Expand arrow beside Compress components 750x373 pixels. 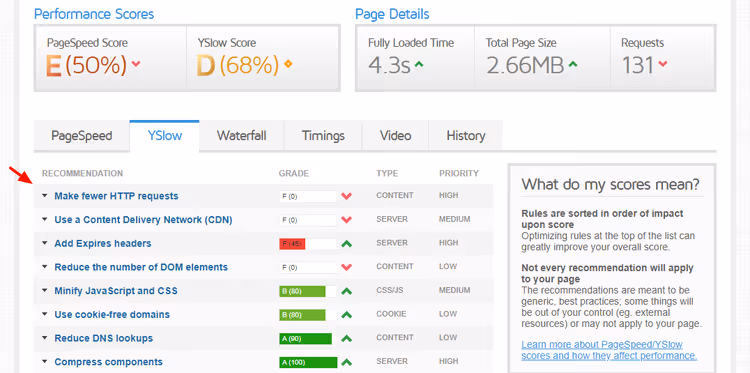tap(45, 362)
